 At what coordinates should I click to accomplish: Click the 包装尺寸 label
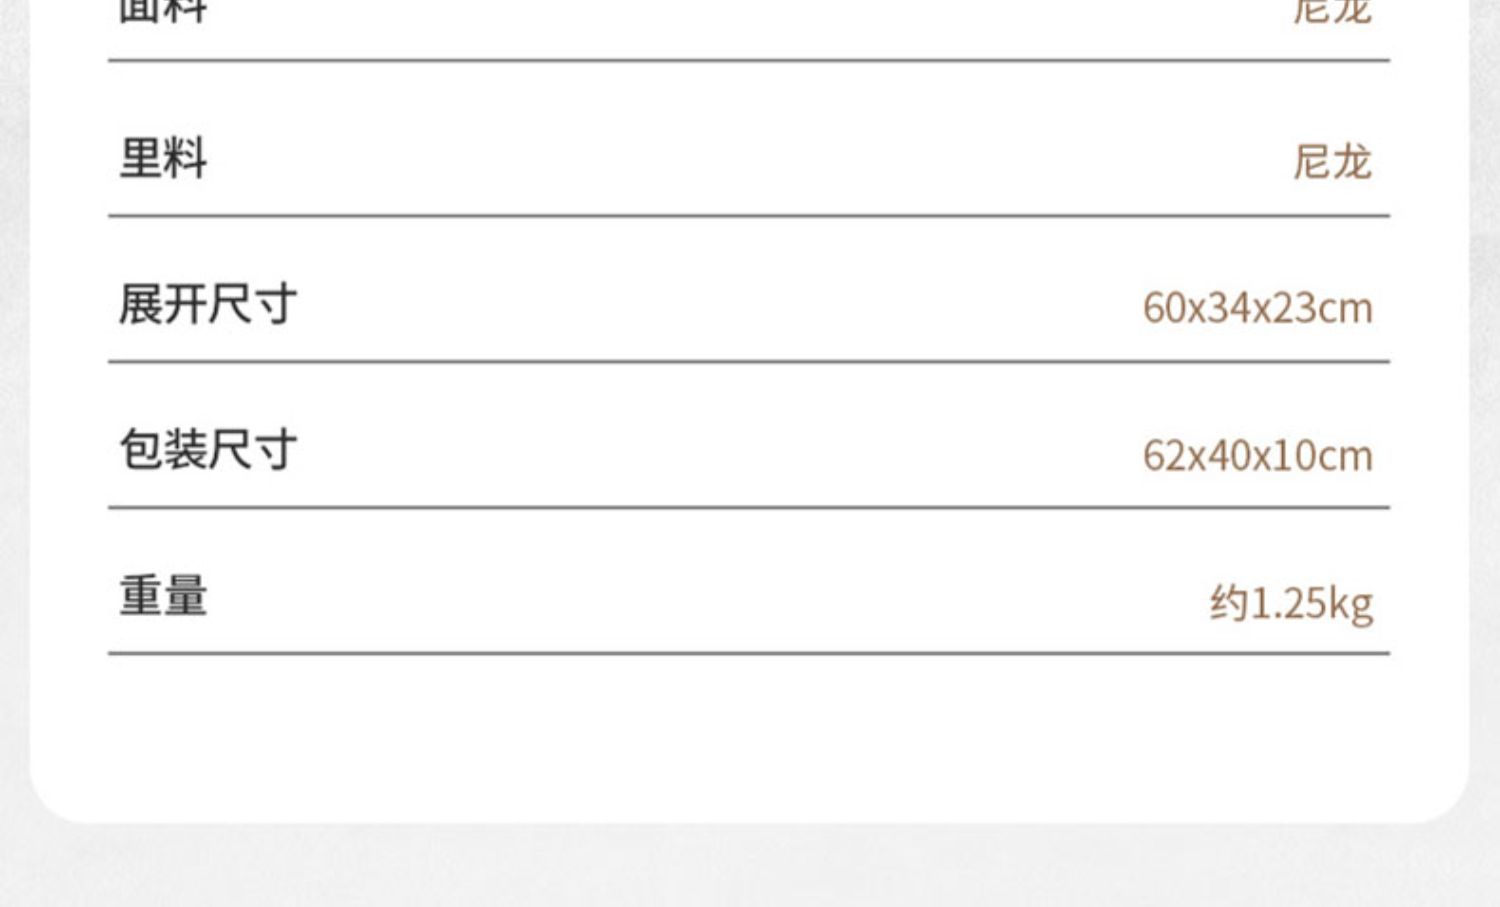click(207, 450)
